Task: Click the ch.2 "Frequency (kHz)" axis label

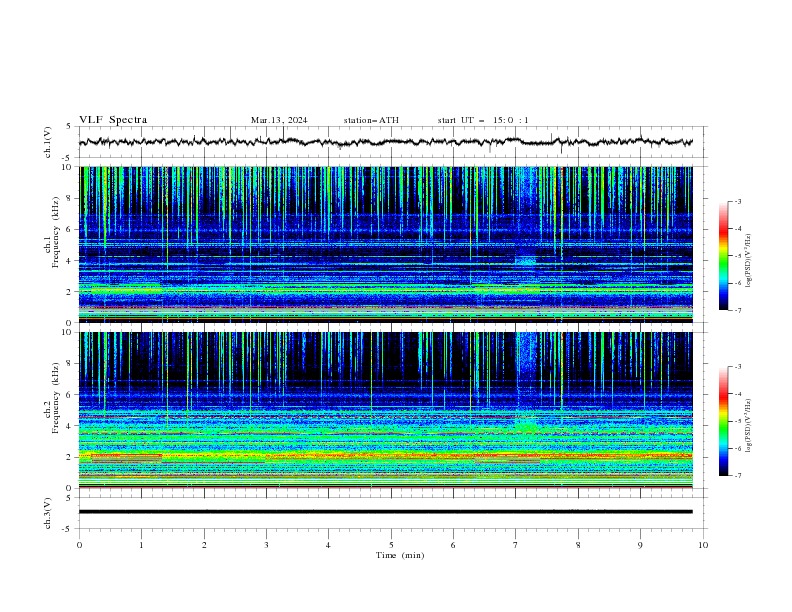Action: [x=55, y=398]
